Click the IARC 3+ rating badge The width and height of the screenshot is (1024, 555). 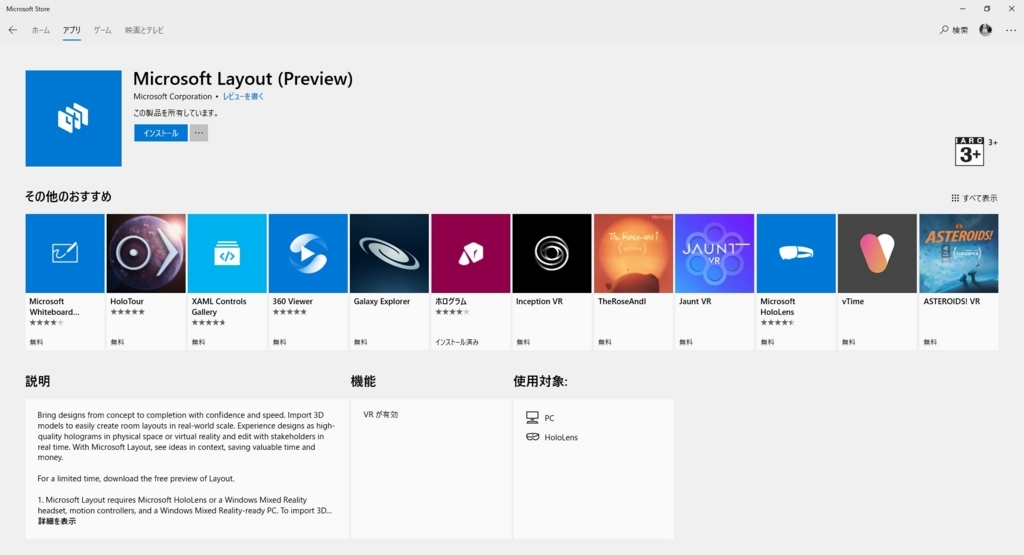click(x=969, y=151)
